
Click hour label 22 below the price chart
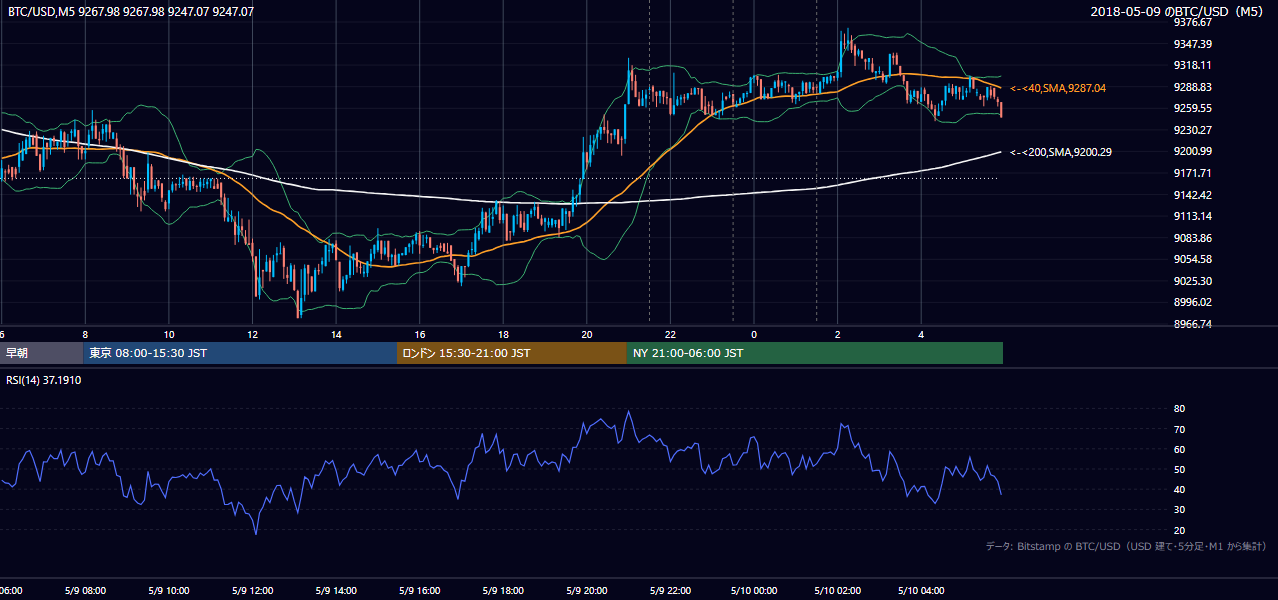point(670,335)
